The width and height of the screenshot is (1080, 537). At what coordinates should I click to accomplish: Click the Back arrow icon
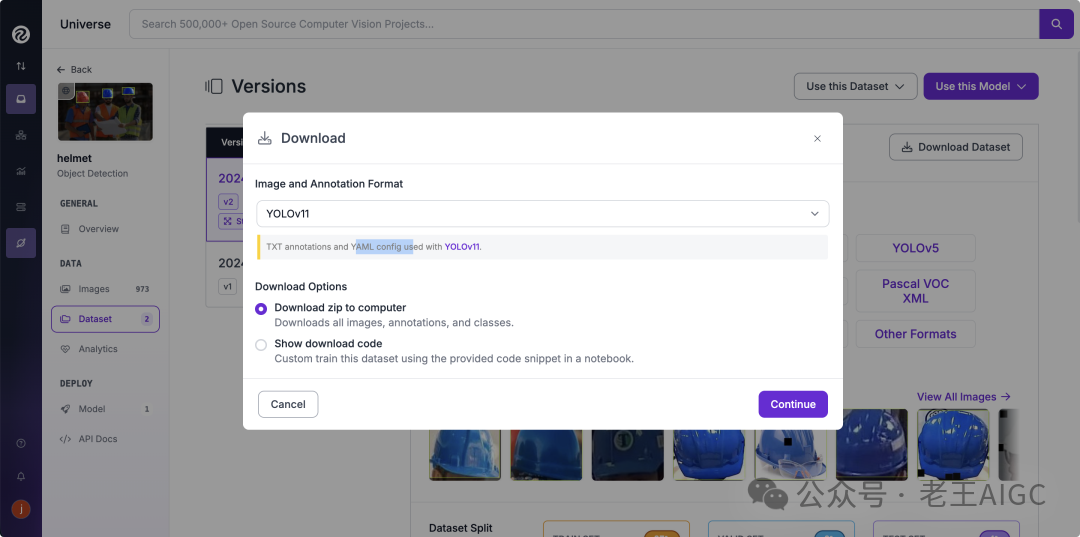(x=61, y=70)
